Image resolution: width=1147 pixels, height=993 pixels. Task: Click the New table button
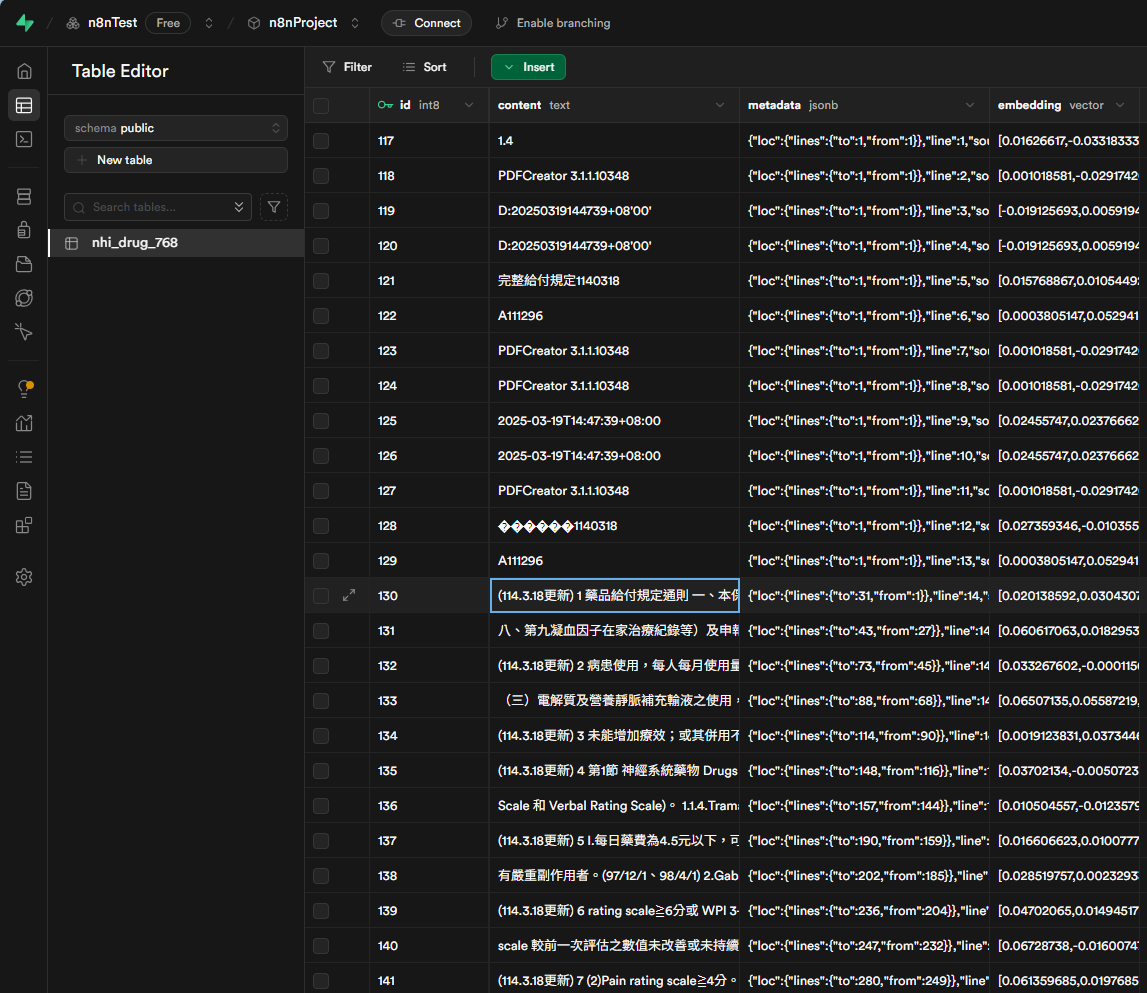click(x=176, y=160)
